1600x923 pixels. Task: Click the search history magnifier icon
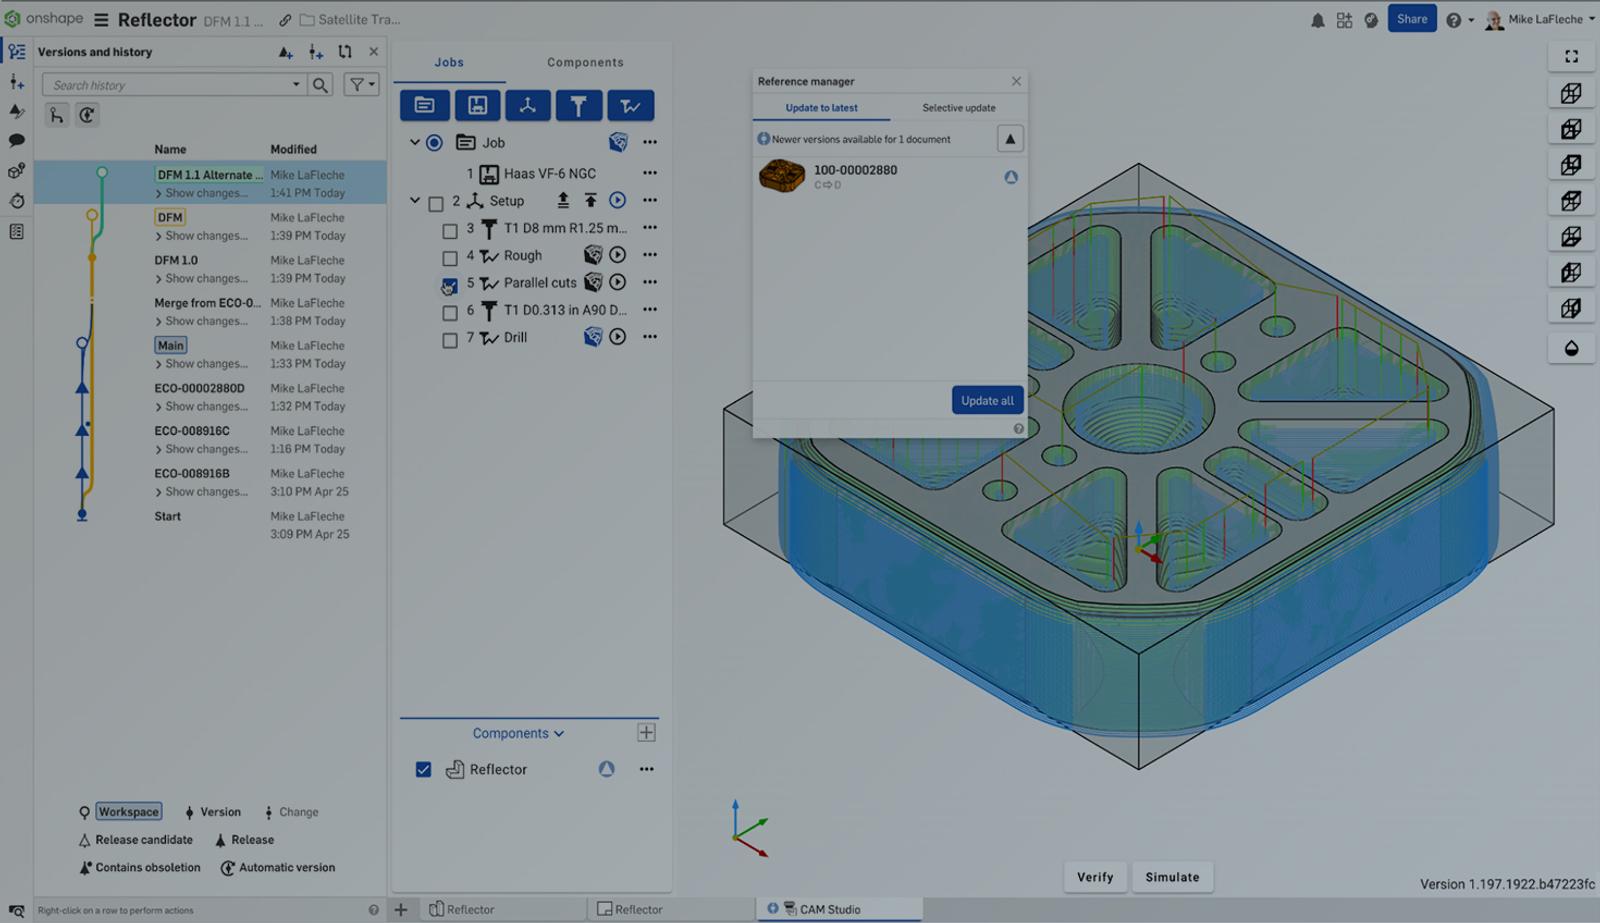(320, 85)
